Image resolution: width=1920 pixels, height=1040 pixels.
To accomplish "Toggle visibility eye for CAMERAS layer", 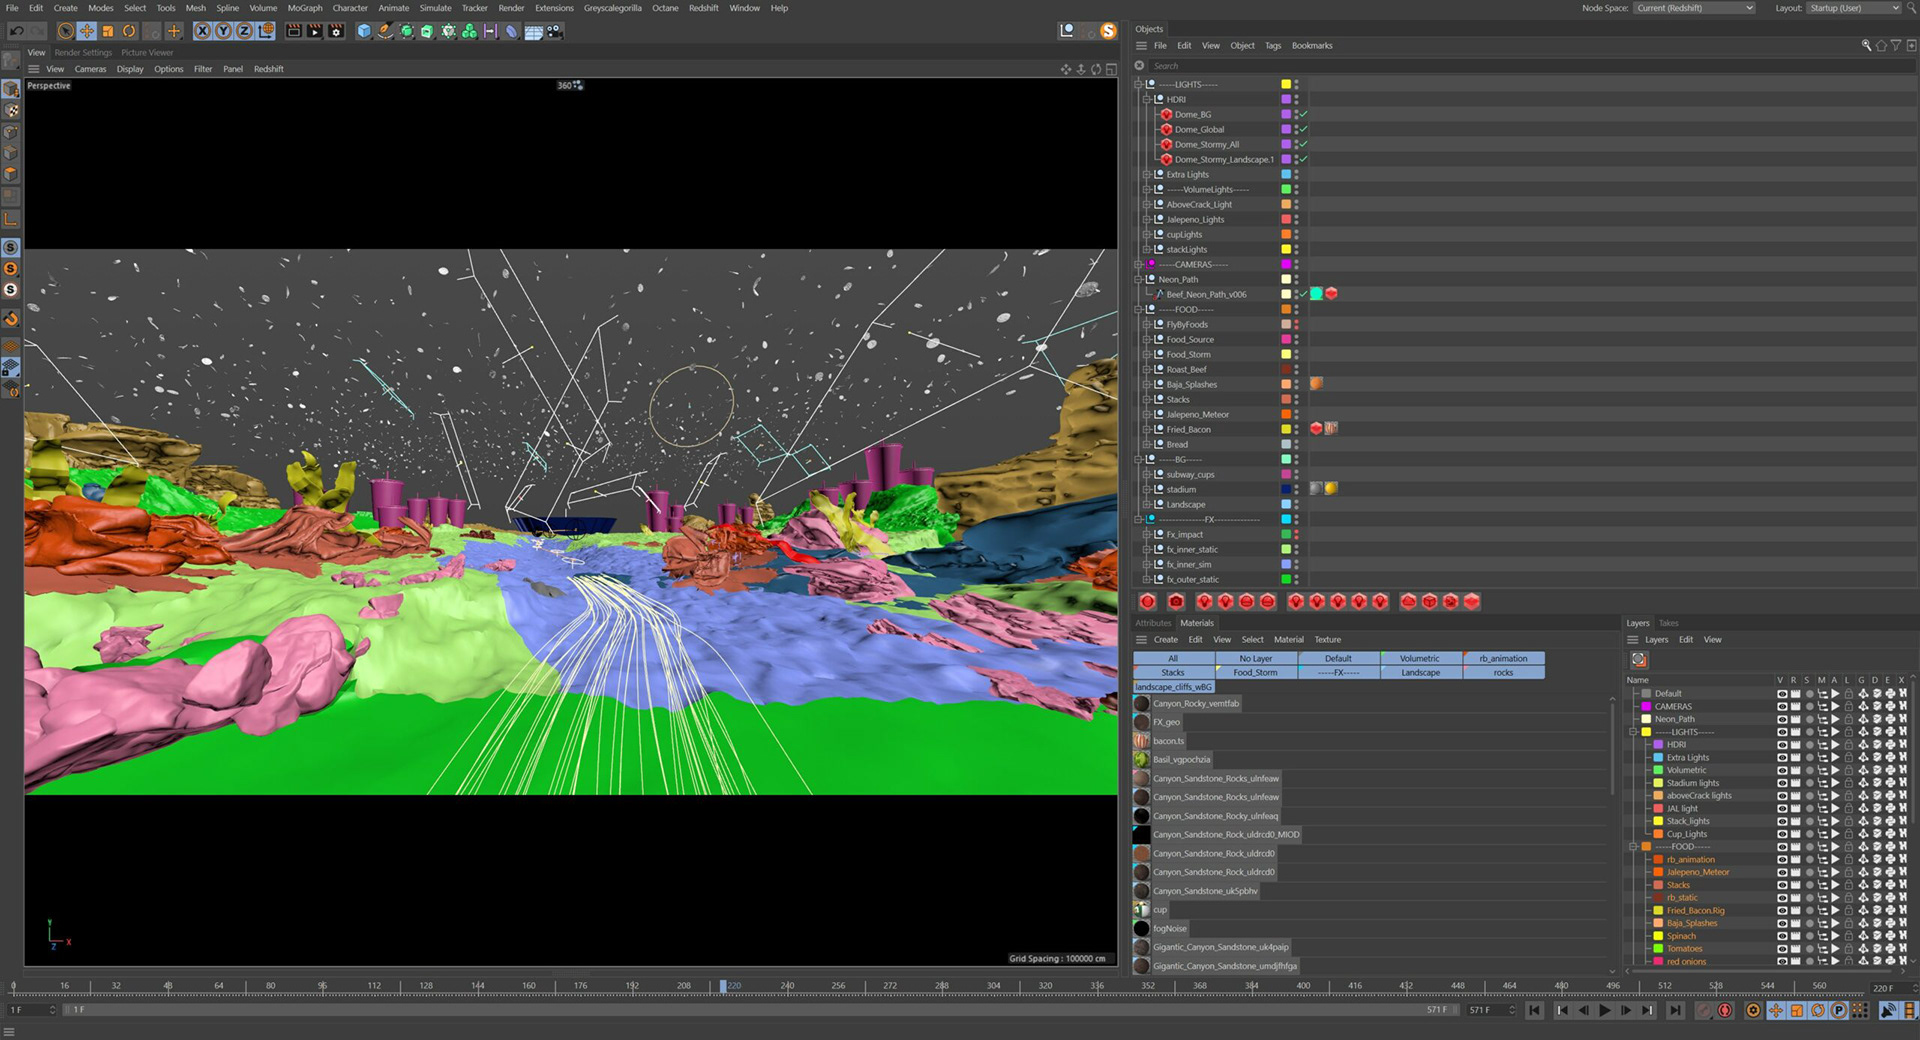I will coord(1781,706).
